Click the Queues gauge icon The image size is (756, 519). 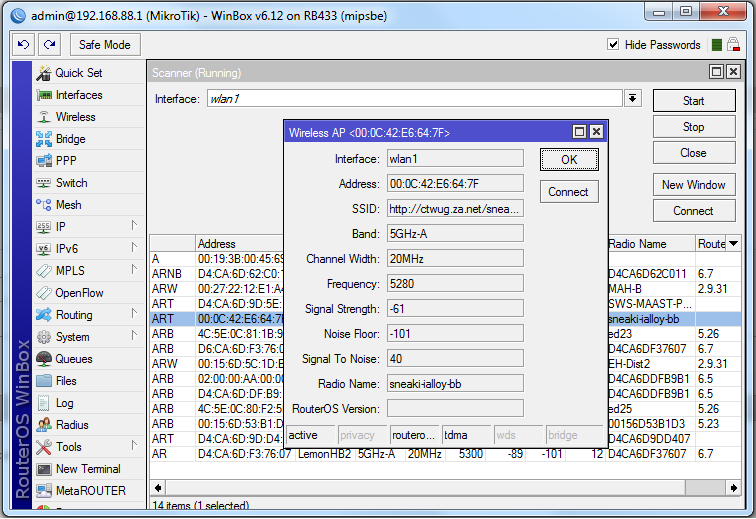coord(44,359)
